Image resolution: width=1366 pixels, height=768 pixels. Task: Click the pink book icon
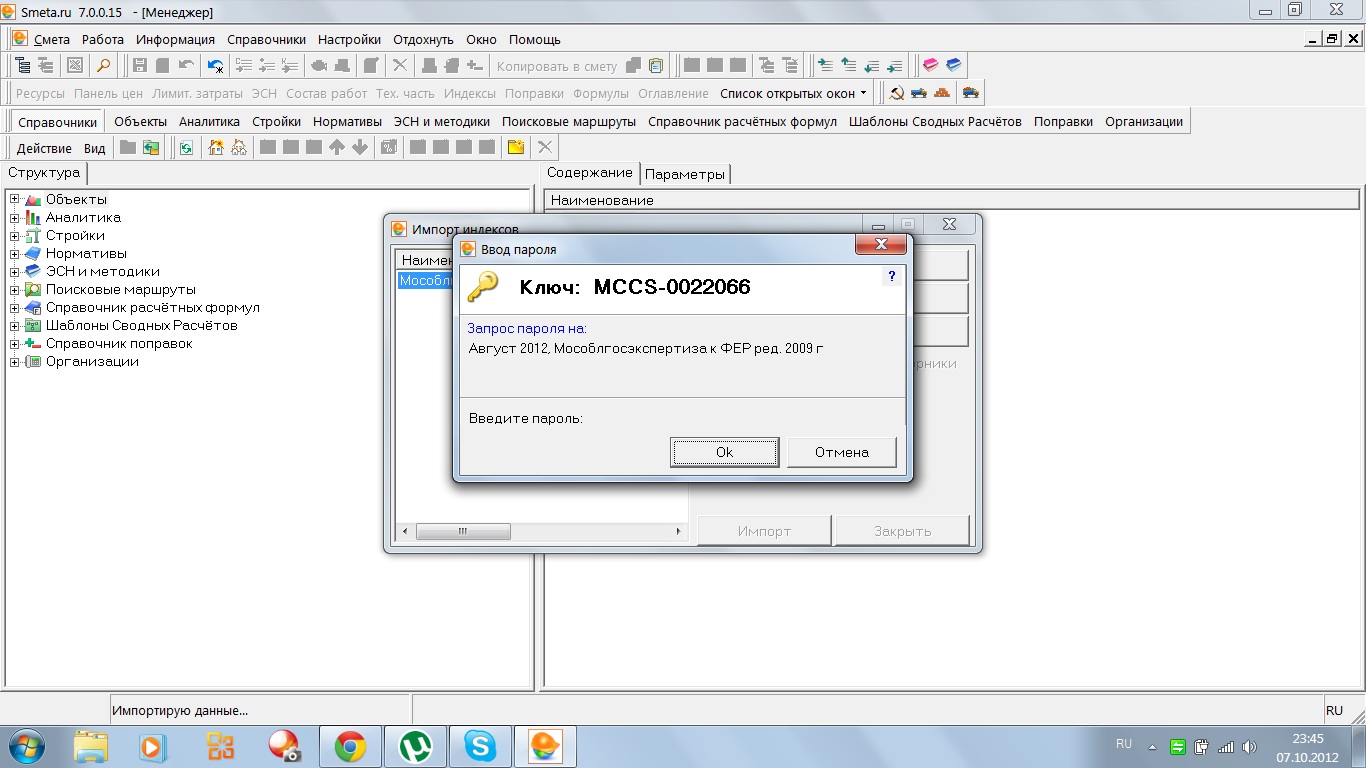pyautogui.click(x=931, y=66)
